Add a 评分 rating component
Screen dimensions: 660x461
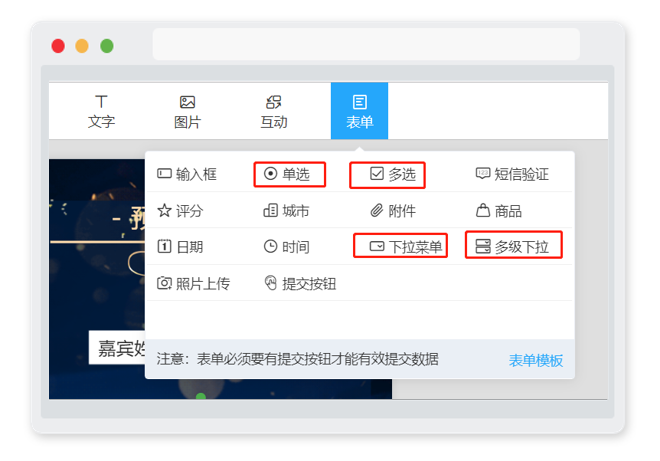pos(180,211)
